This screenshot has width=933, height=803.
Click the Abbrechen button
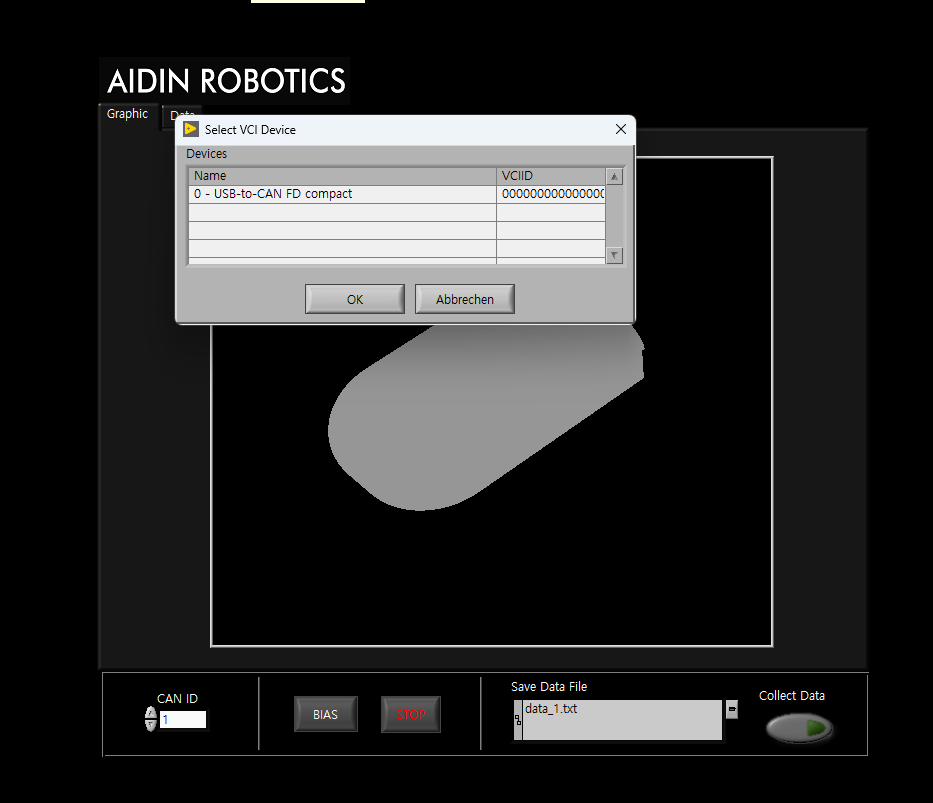465,299
